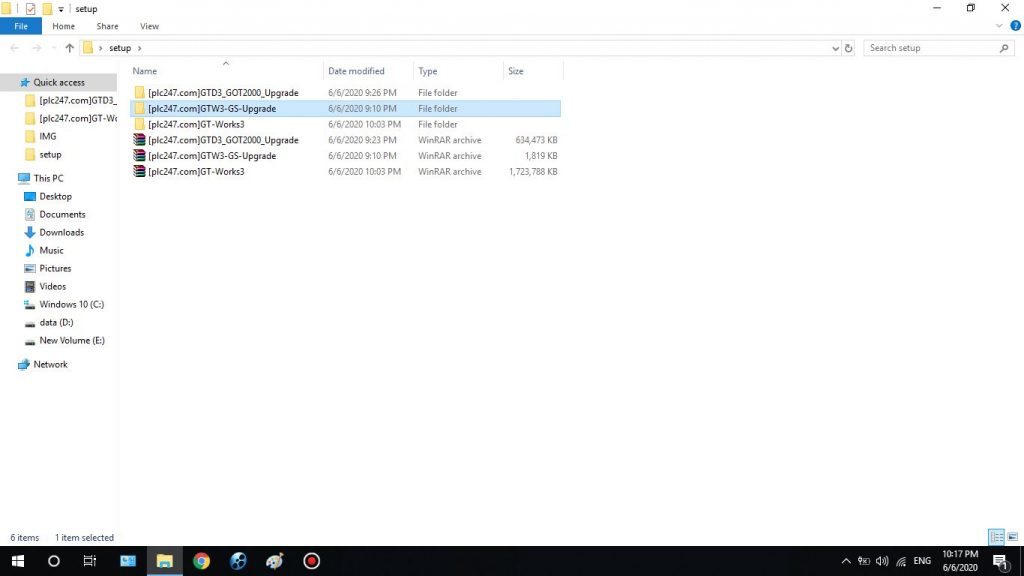
Task: Select Network in navigation pane
Action: pyautogui.click(x=50, y=364)
